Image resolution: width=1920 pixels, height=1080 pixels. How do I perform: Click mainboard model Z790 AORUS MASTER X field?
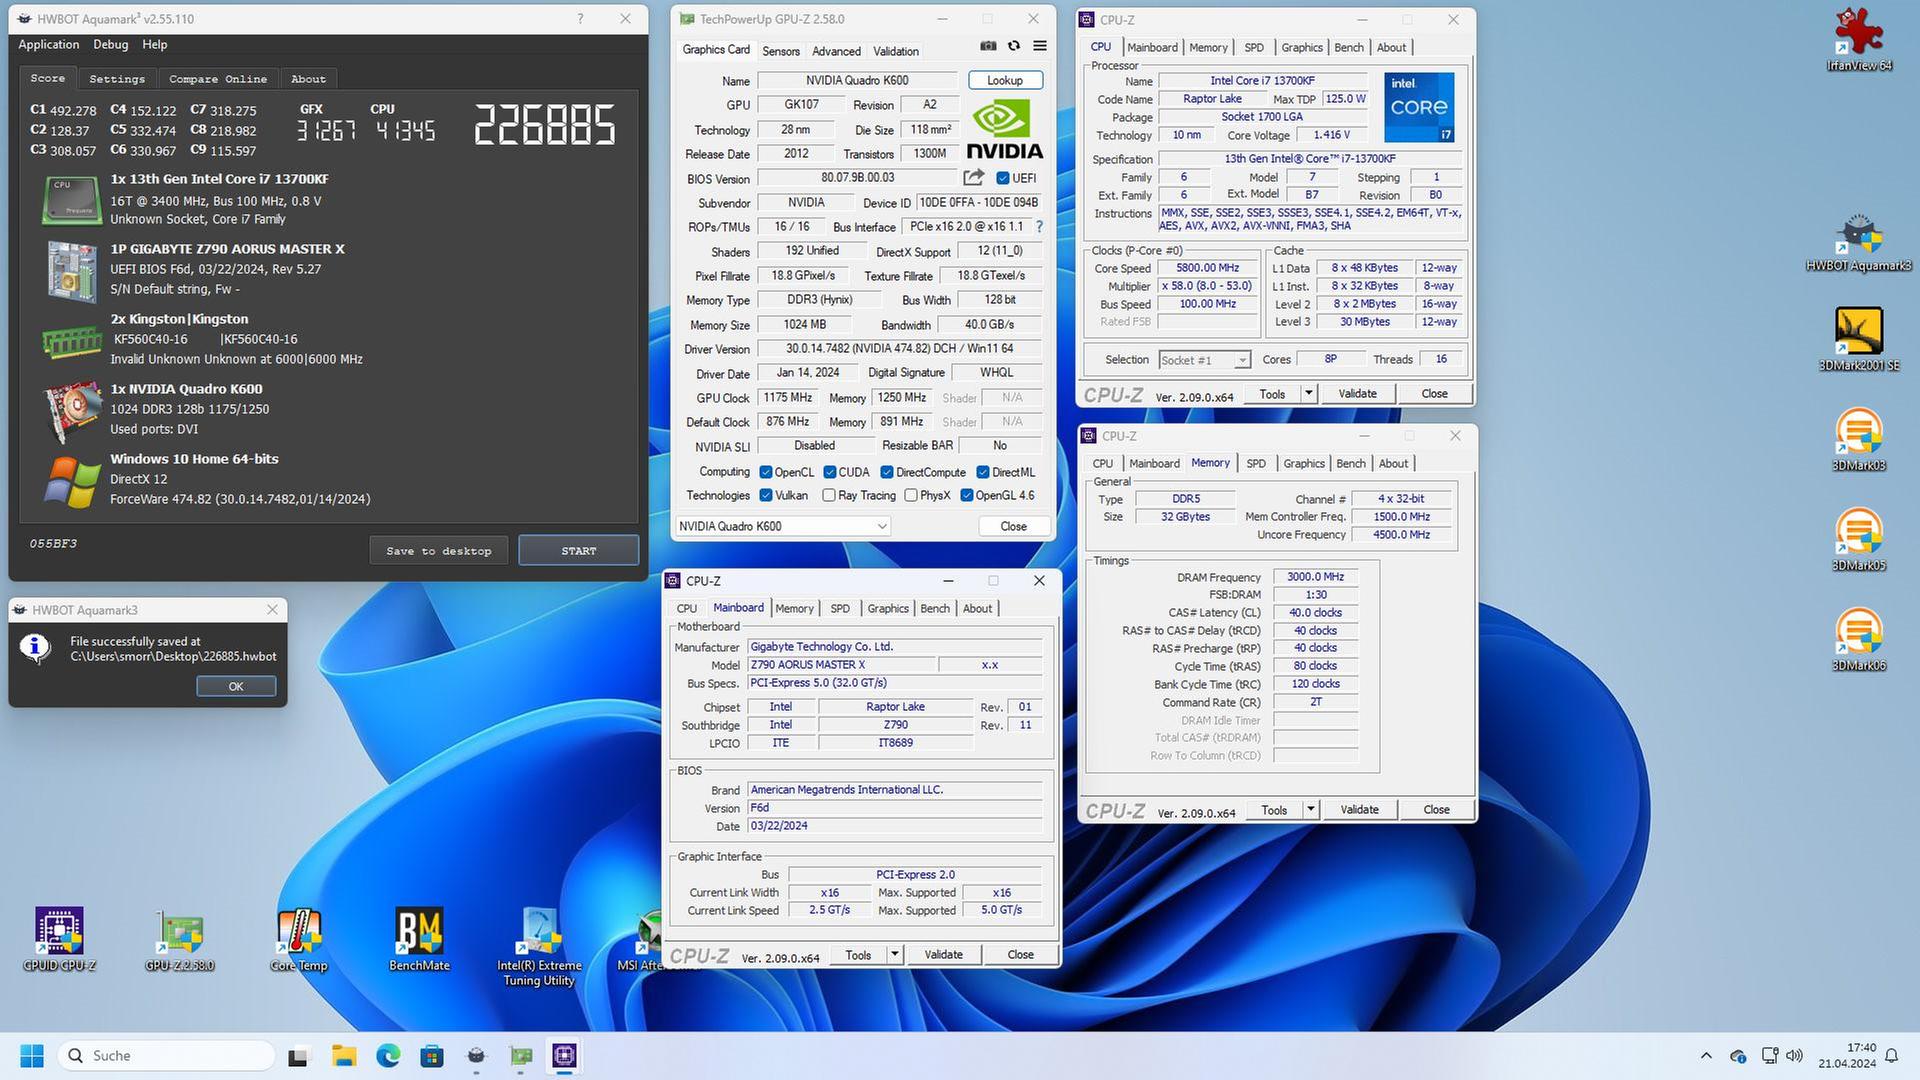[x=841, y=665]
